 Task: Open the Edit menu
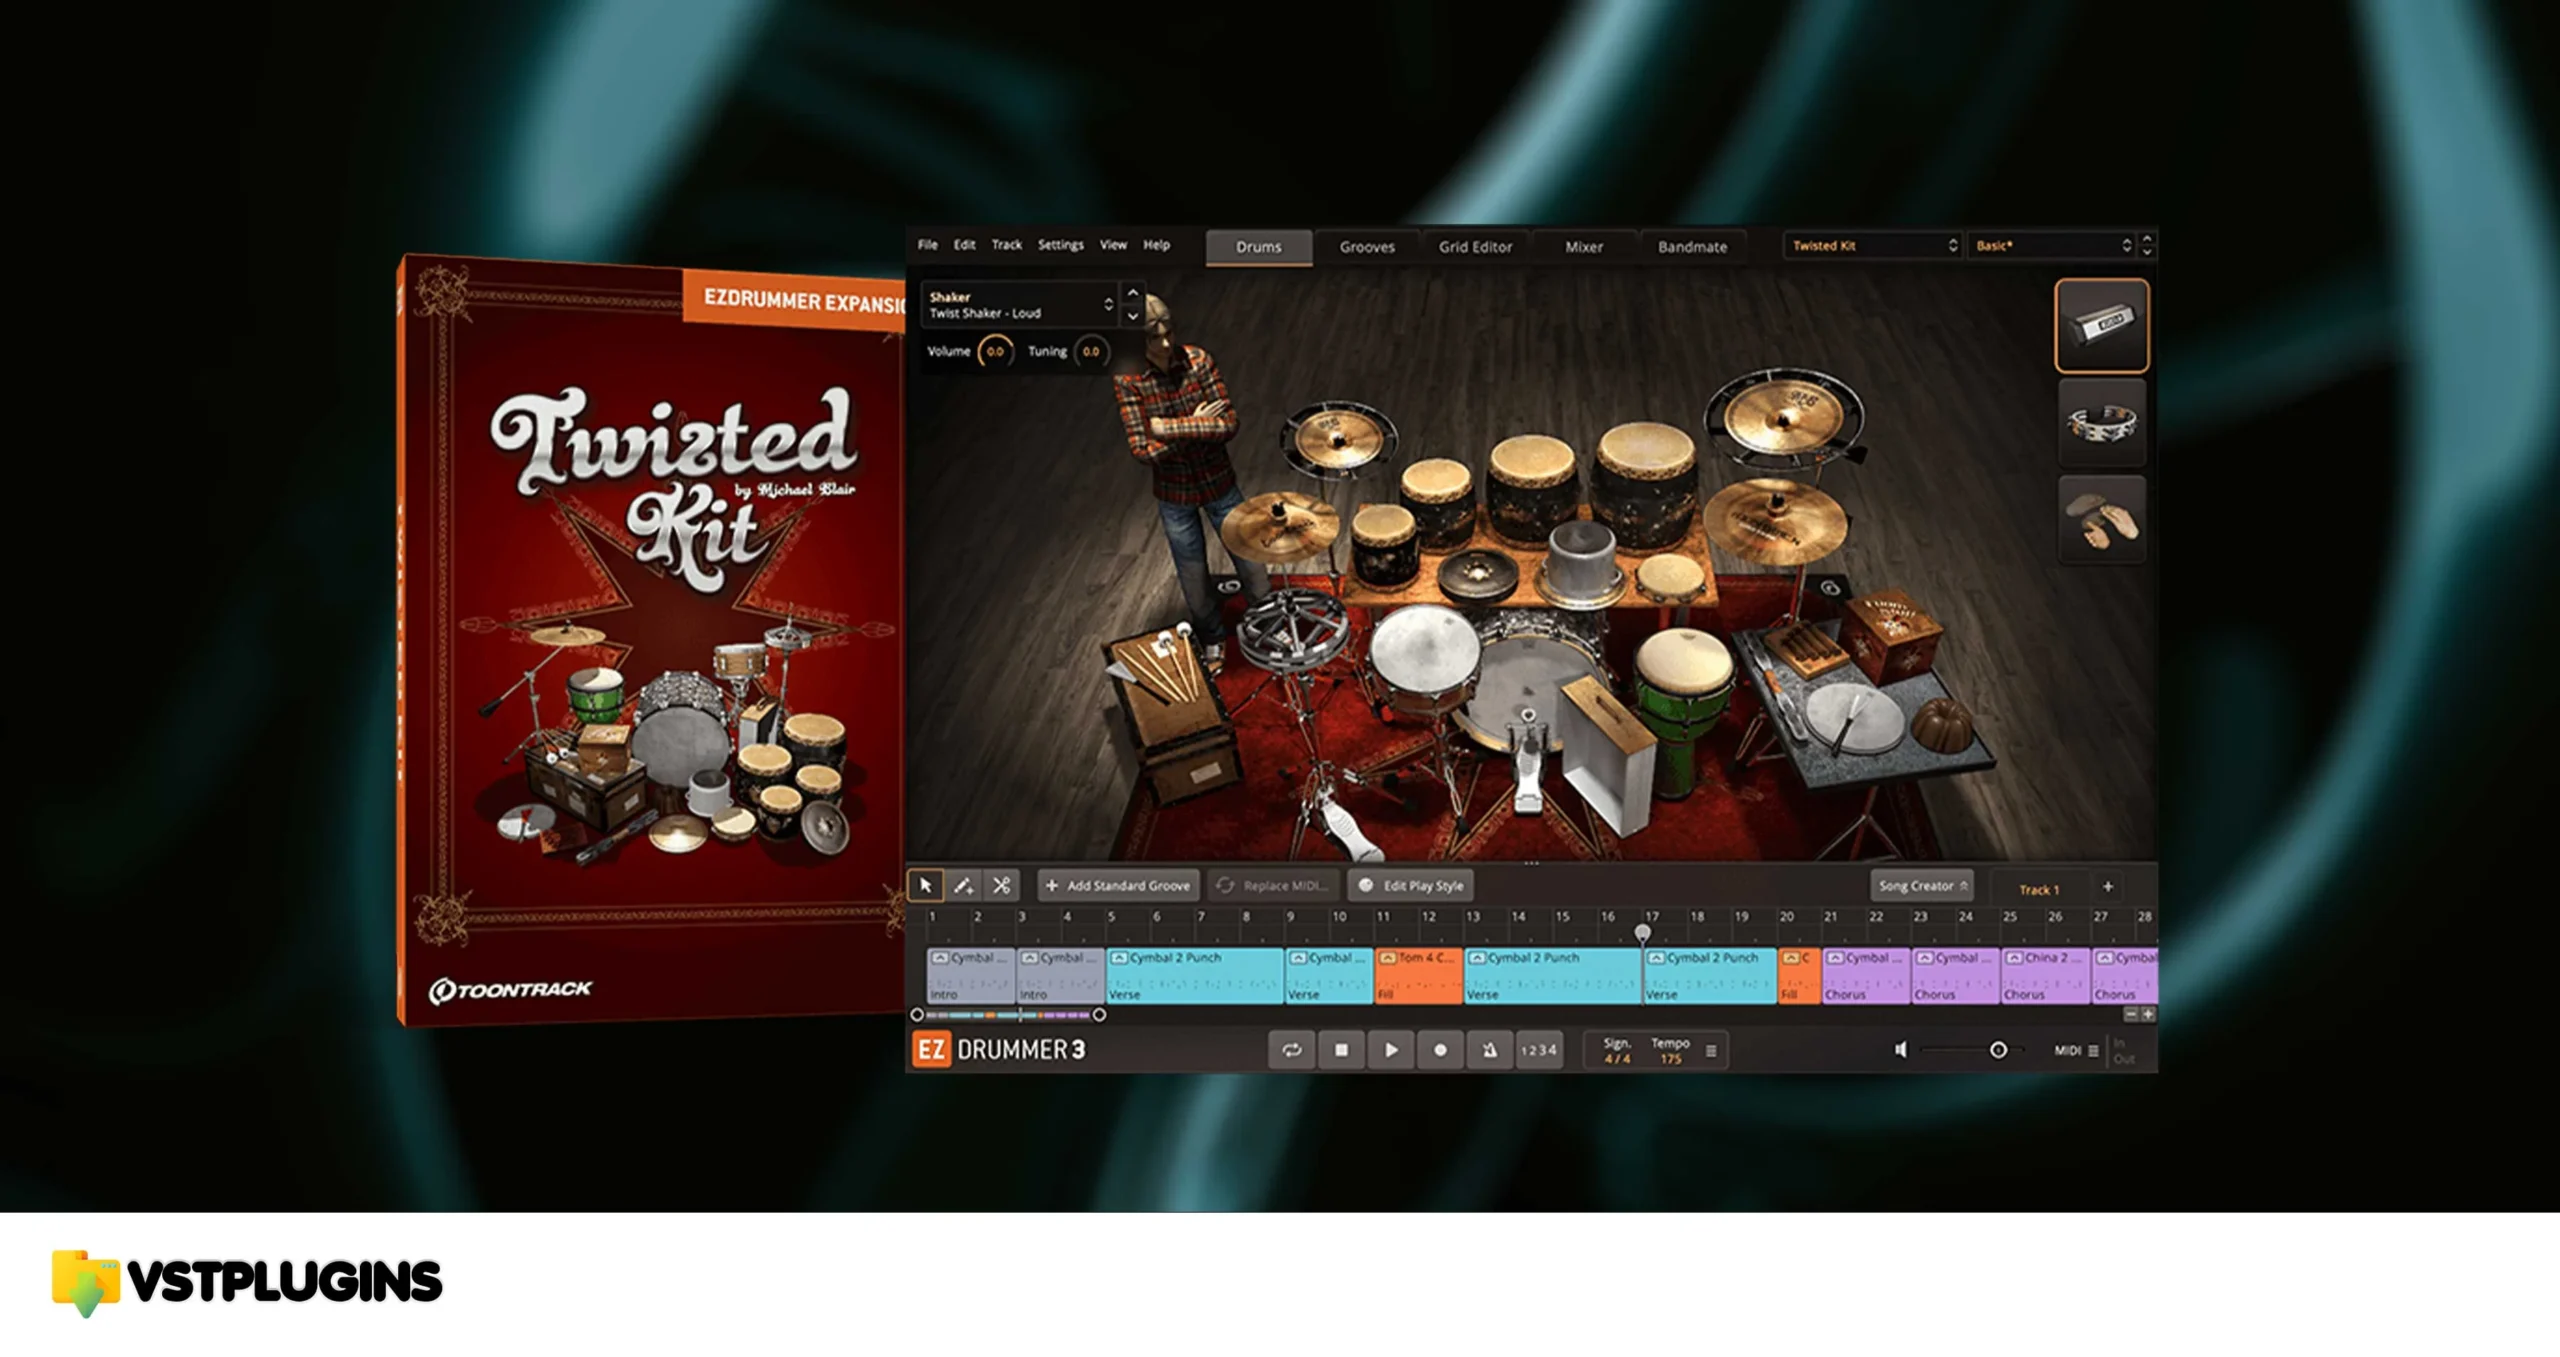pos(964,245)
